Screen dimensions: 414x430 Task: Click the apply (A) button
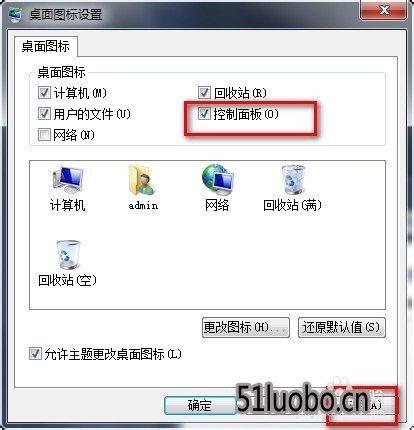(362, 405)
